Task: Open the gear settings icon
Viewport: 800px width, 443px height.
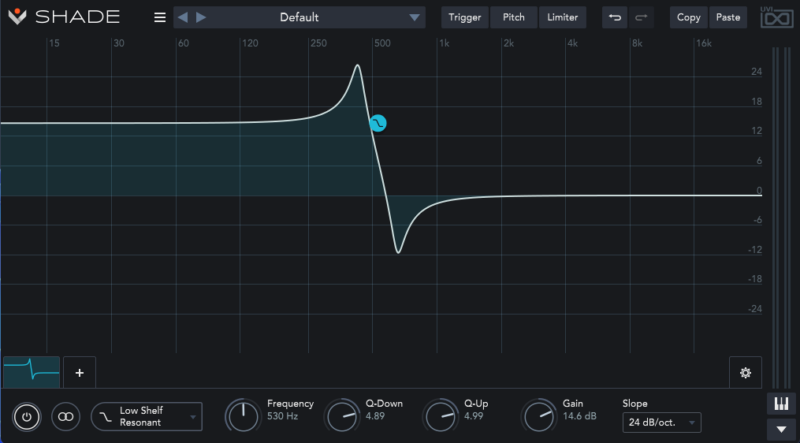Action: (x=745, y=373)
